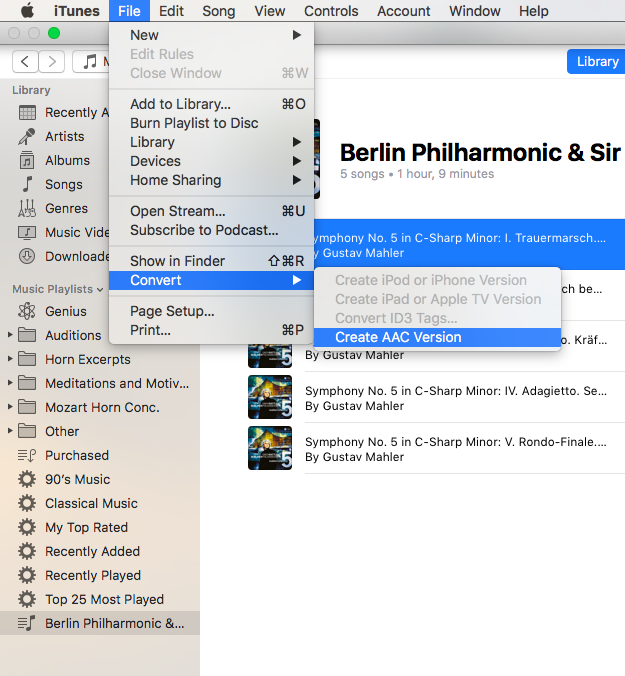Click the music note media picker icon
625x676 pixels.
(90, 62)
